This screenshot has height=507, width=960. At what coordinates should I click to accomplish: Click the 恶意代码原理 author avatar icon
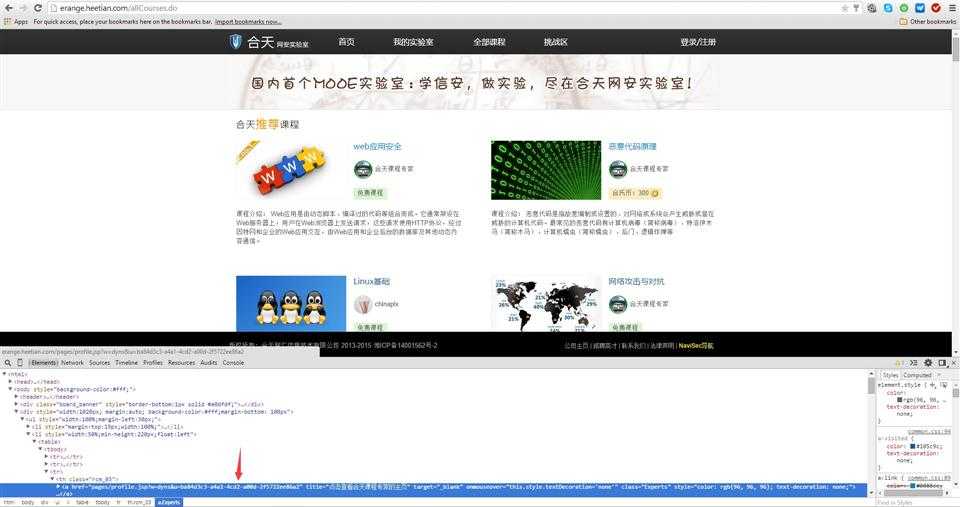click(618, 168)
